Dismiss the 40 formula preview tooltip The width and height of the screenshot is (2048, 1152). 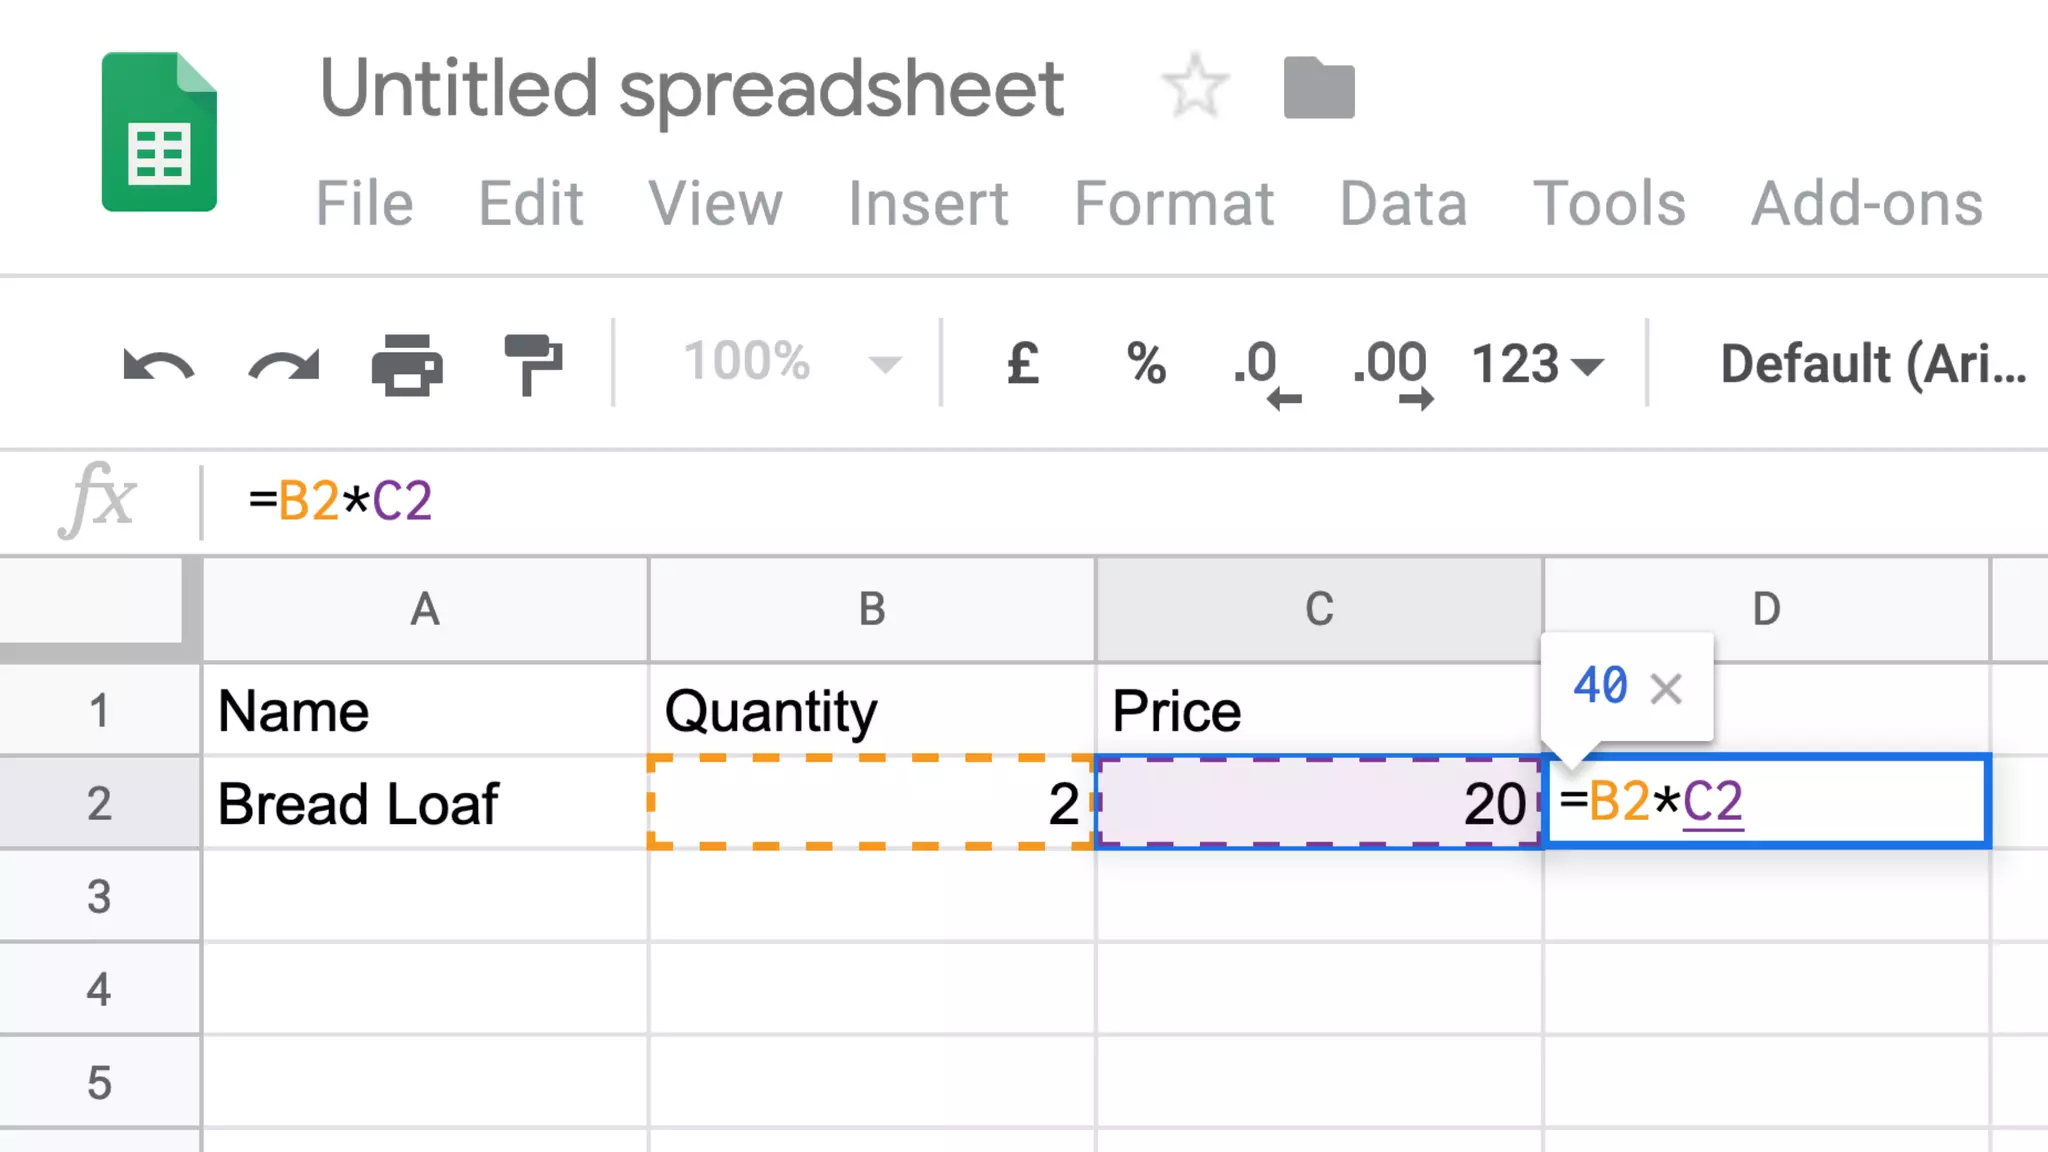pyautogui.click(x=1666, y=688)
